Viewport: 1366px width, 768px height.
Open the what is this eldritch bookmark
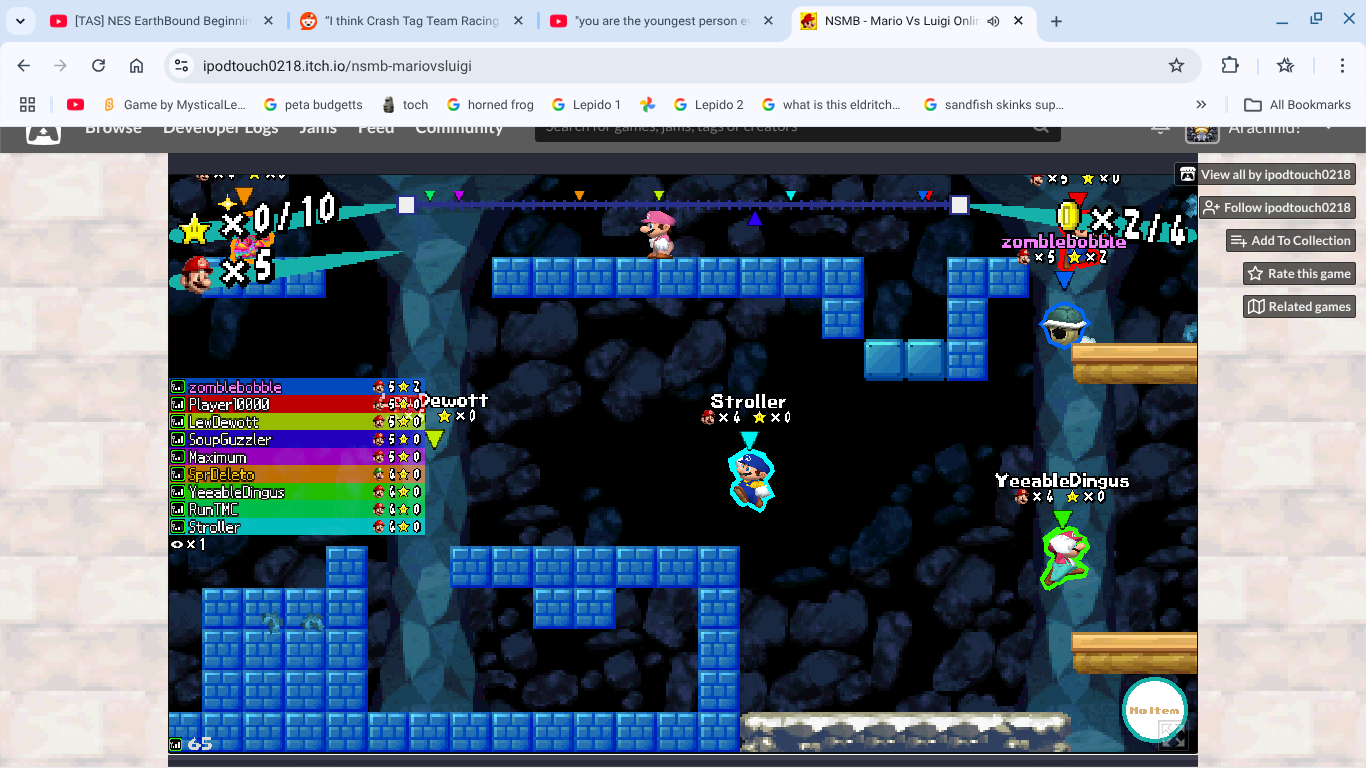(x=832, y=104)
